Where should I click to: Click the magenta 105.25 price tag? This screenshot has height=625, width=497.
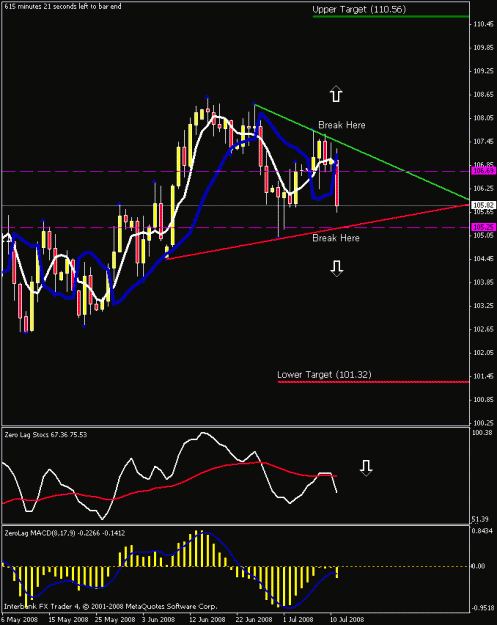coord(483,227)
